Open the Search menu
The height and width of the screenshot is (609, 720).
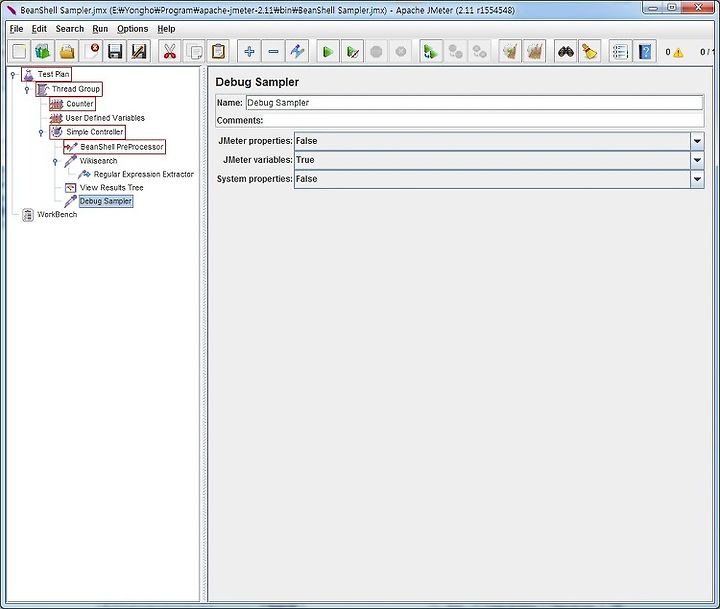(x=70, y=29)
